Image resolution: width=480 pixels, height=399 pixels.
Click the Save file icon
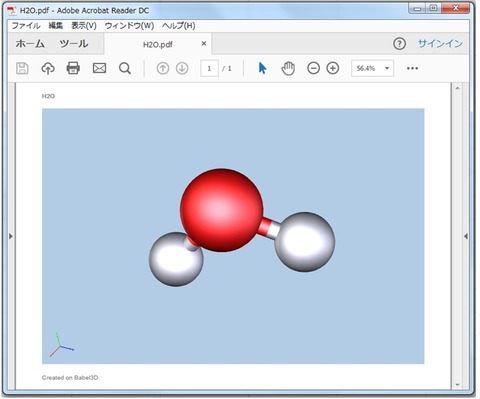(22, 68)
